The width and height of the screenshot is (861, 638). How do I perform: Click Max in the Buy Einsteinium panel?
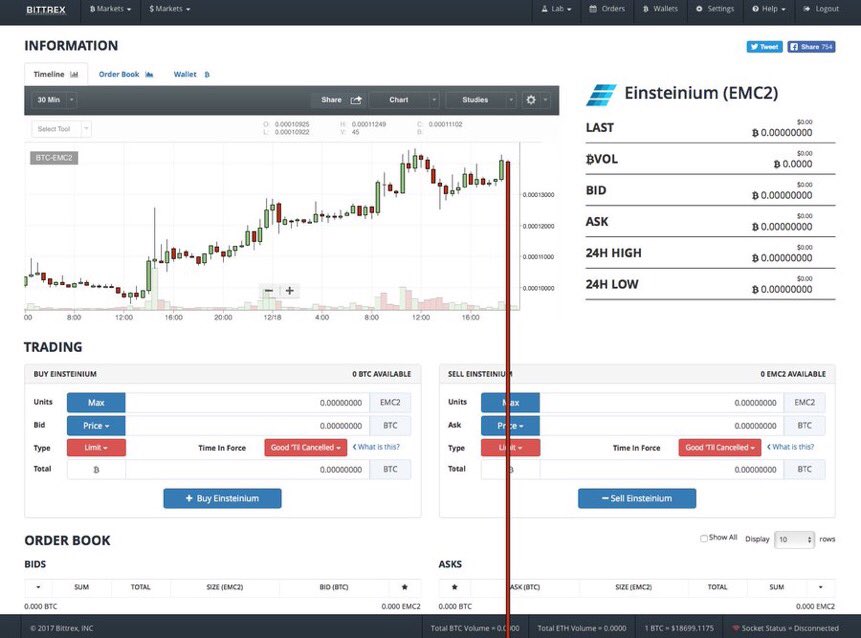[x=96, y=402]
